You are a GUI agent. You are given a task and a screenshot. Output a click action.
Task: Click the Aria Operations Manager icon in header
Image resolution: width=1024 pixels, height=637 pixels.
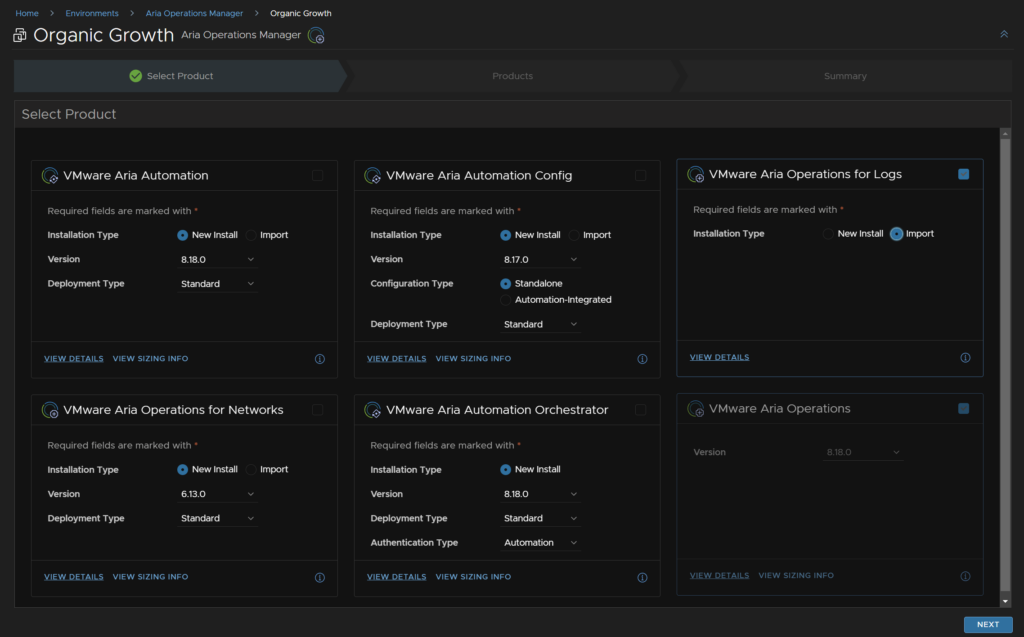[x=316, y=35]
